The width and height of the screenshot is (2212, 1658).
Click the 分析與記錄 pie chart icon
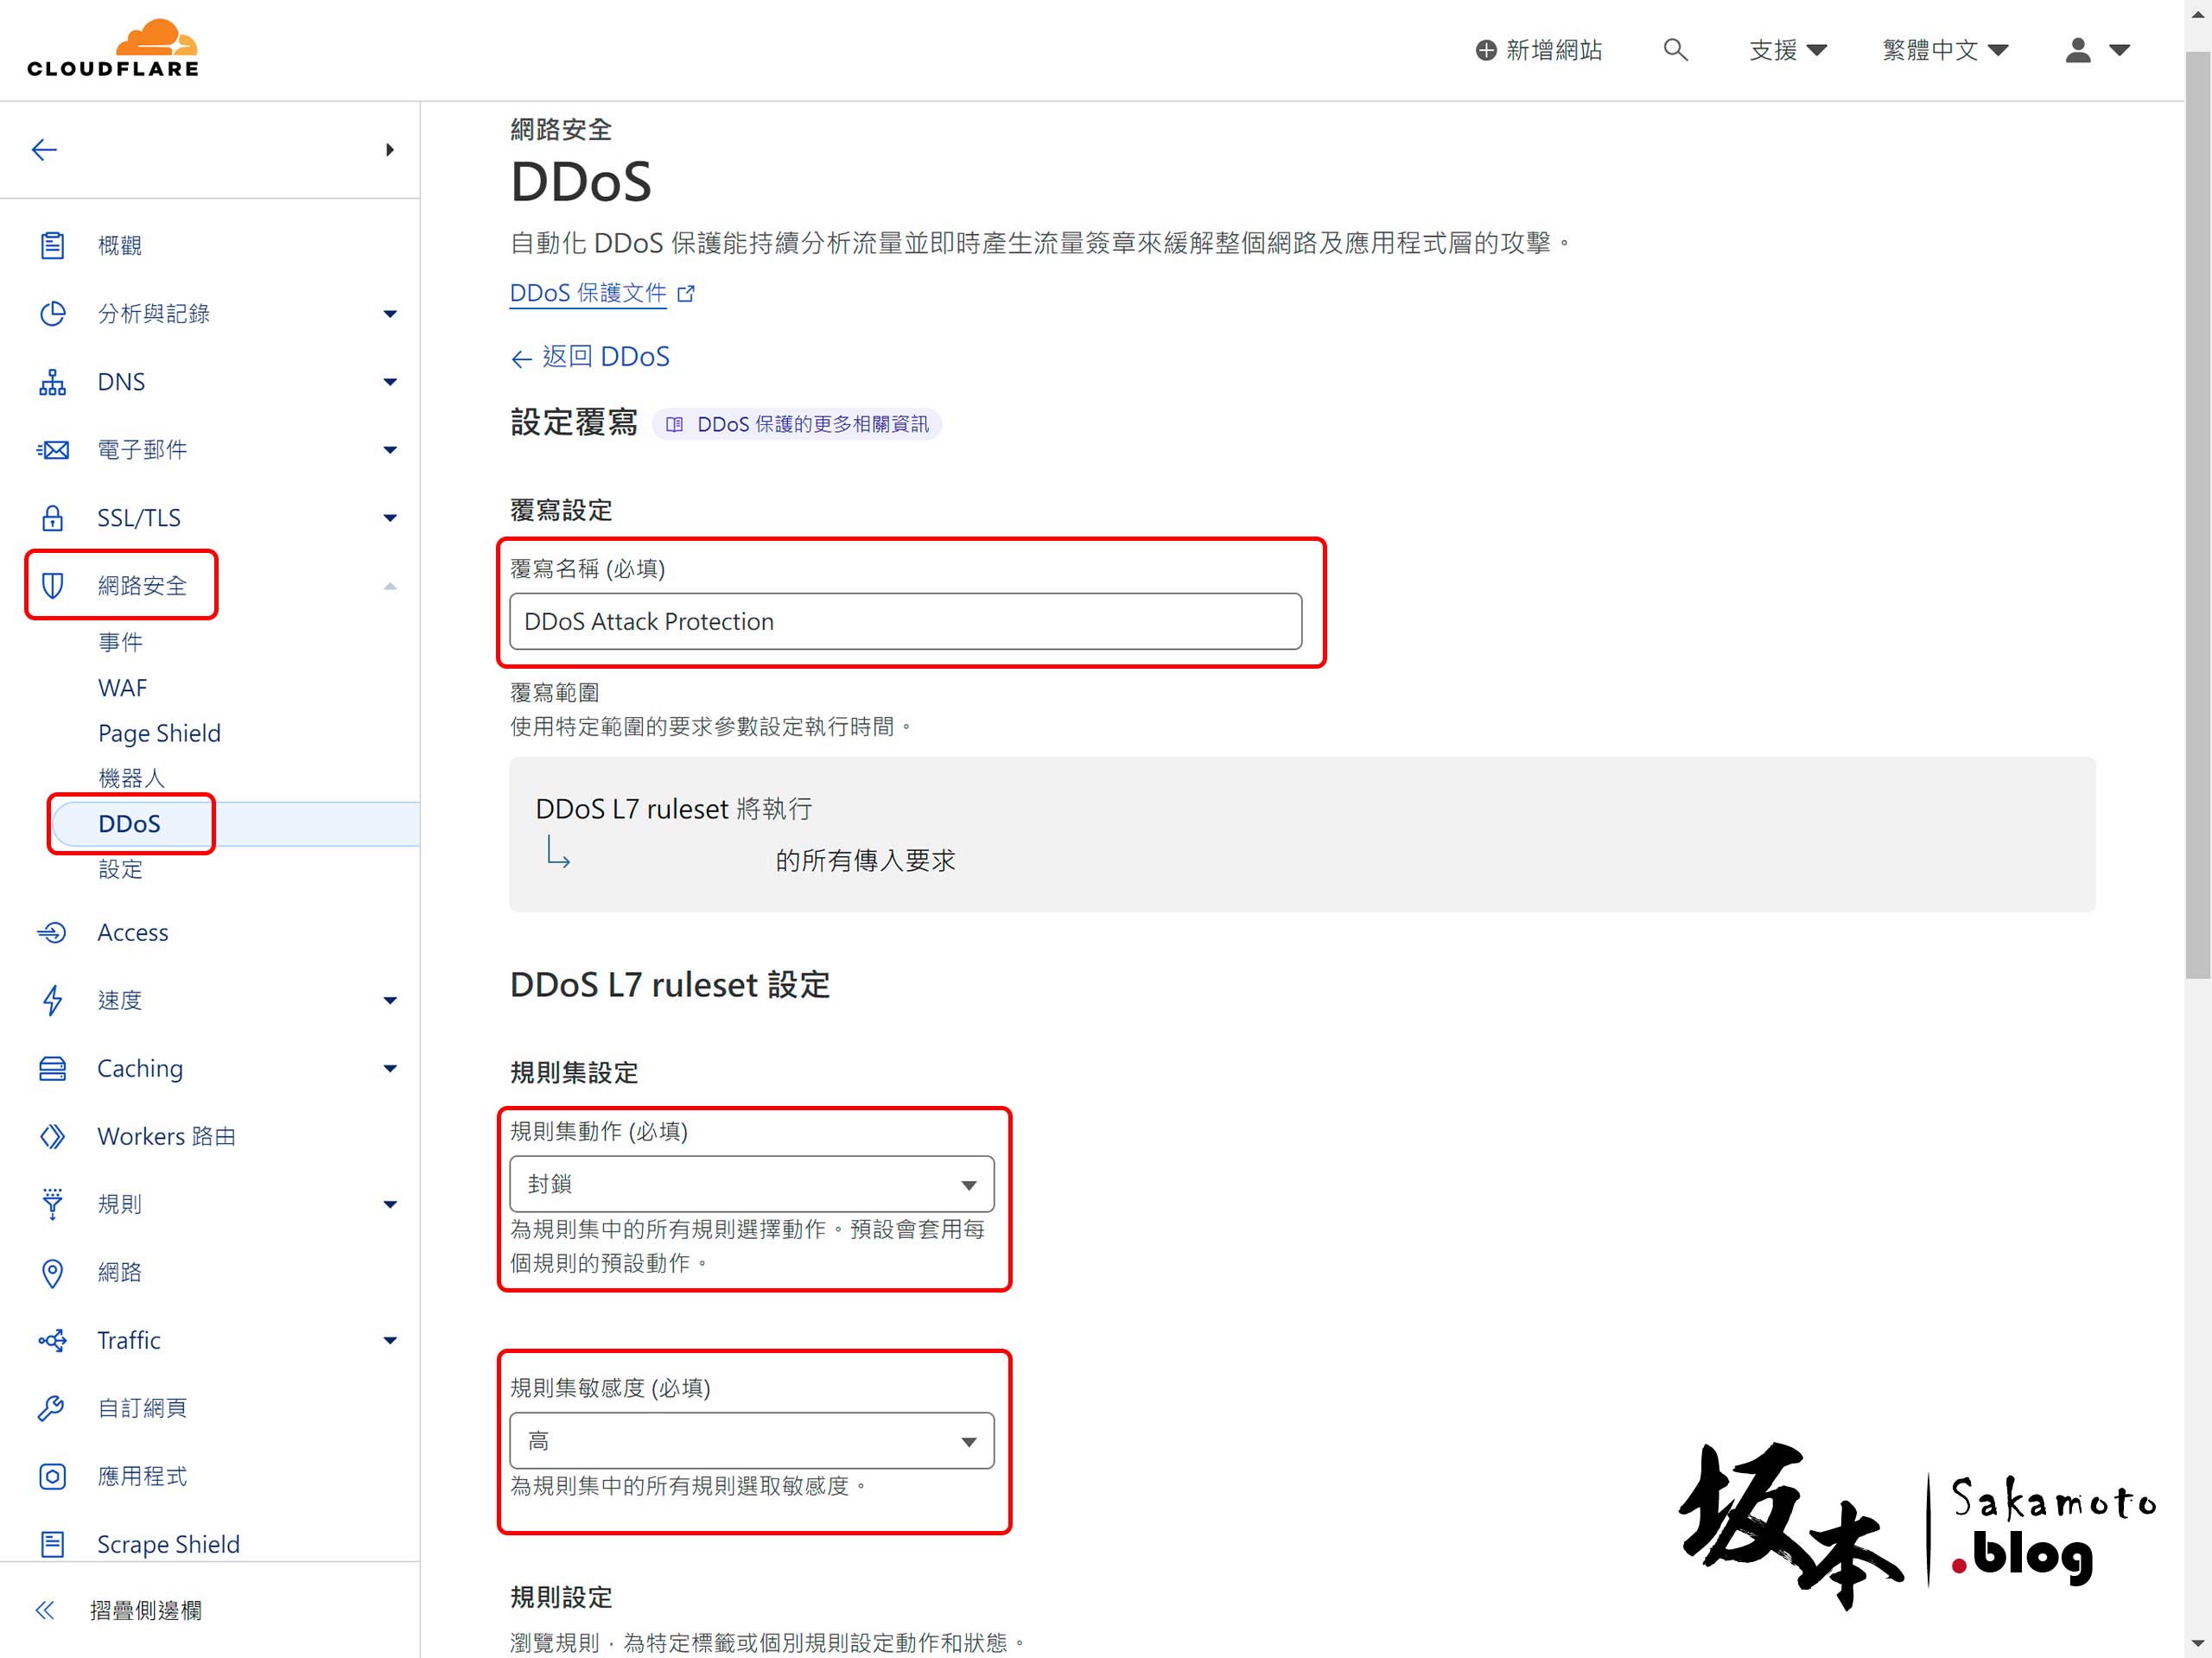tap(52, 313)
